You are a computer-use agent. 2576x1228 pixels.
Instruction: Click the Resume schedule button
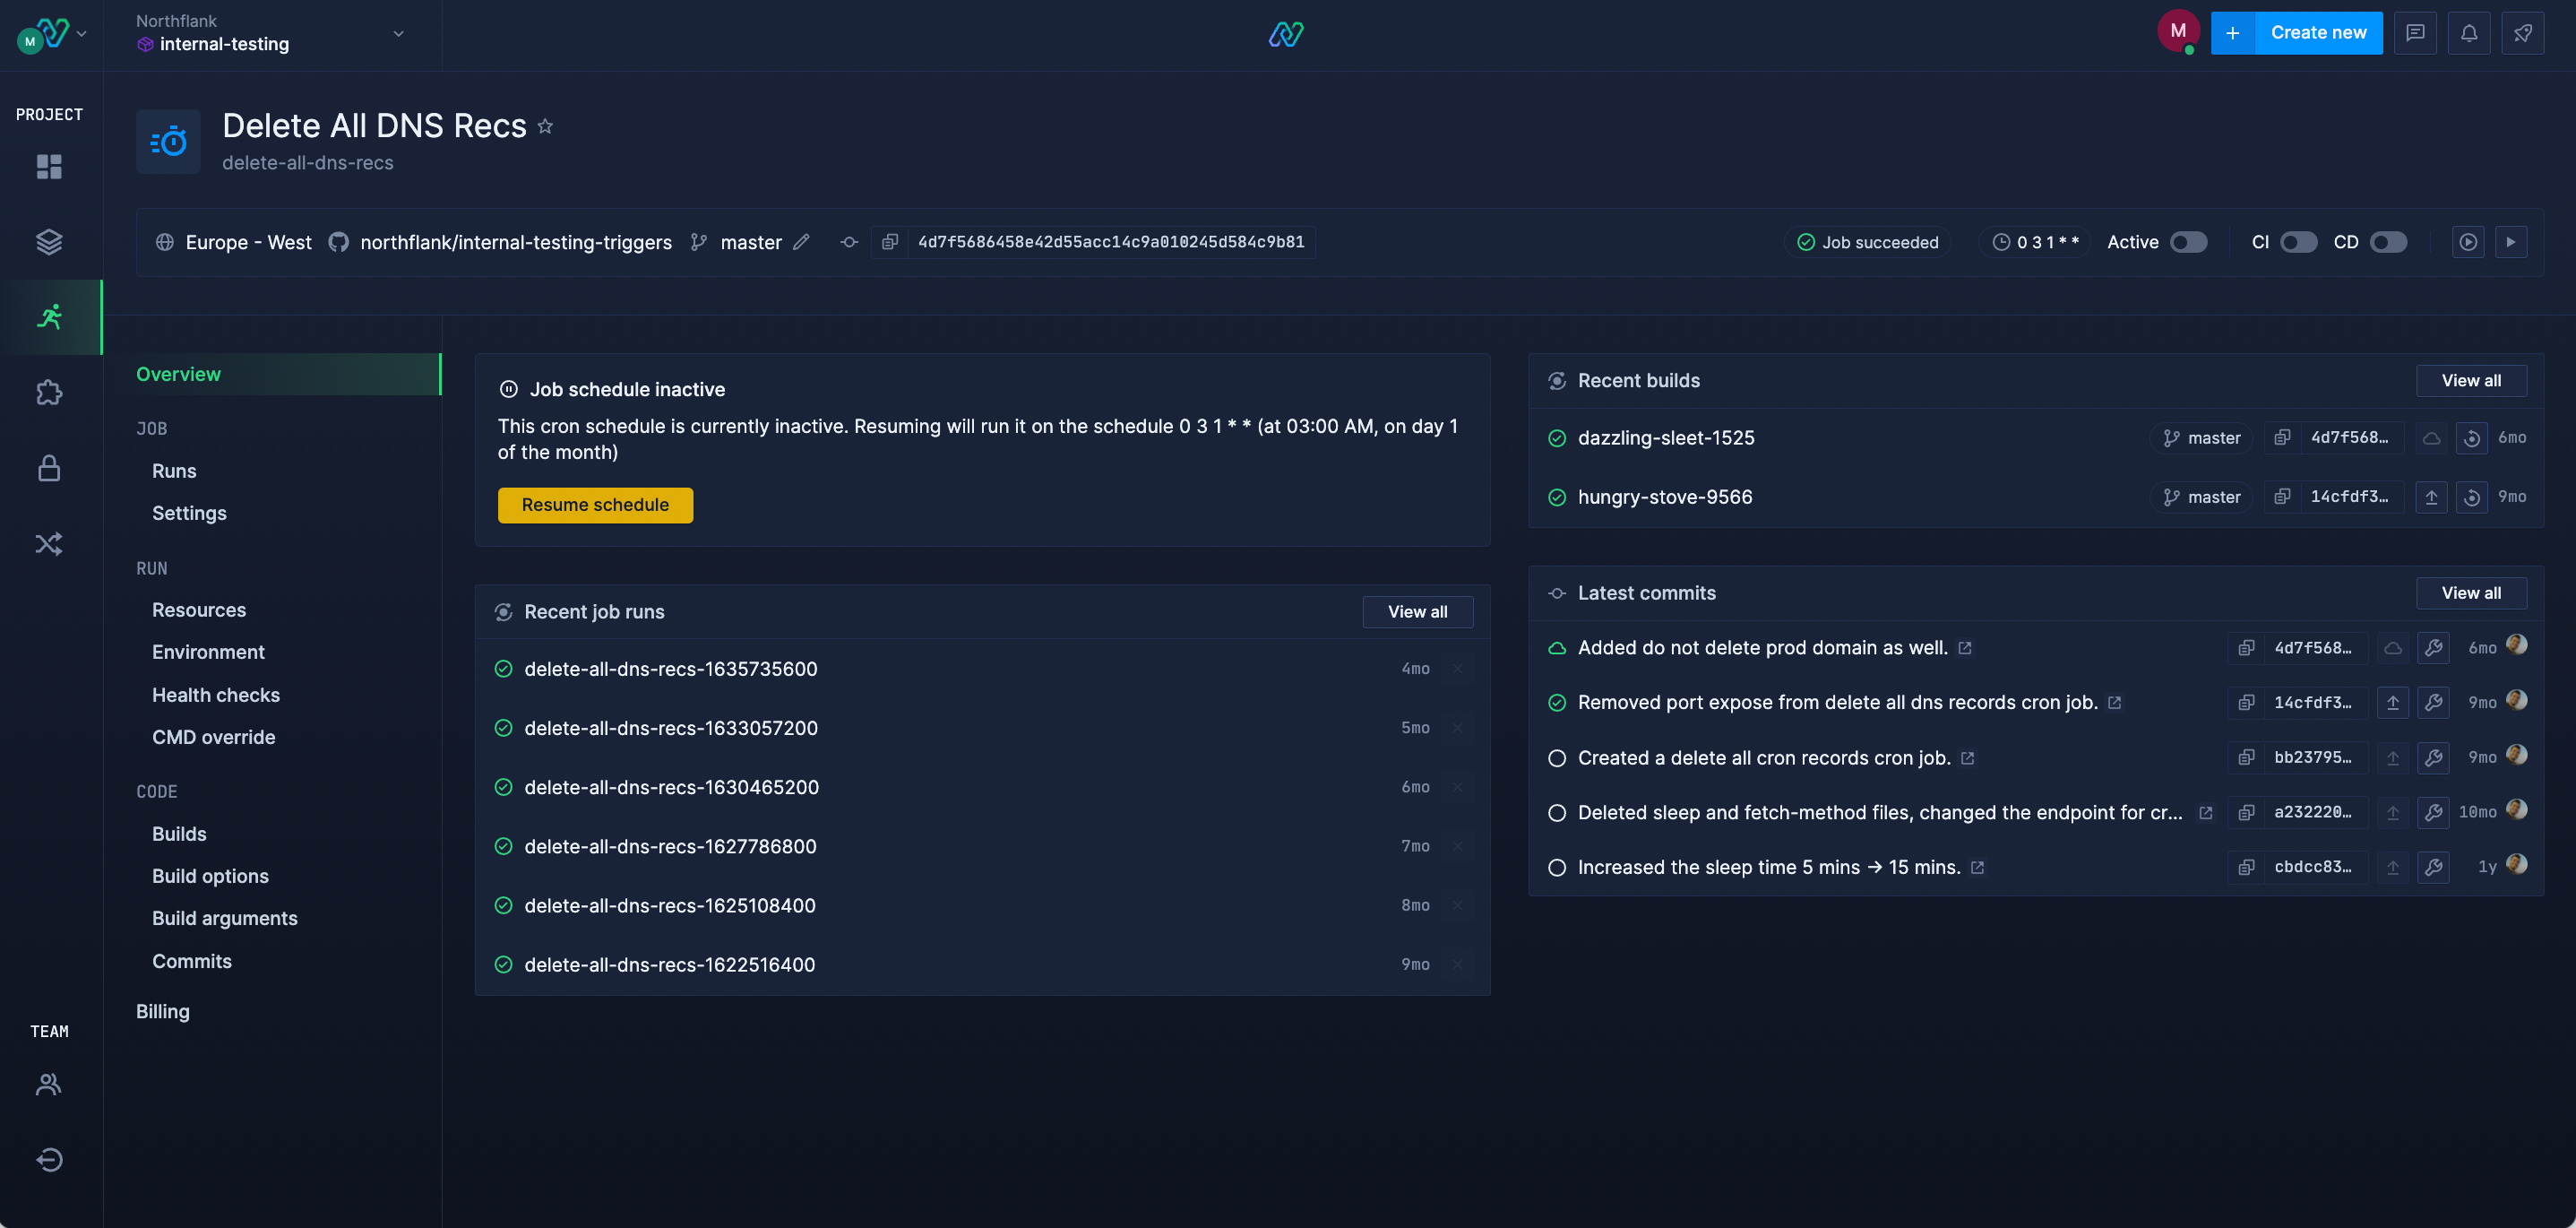pyautogui.click(x=595, y=505)
